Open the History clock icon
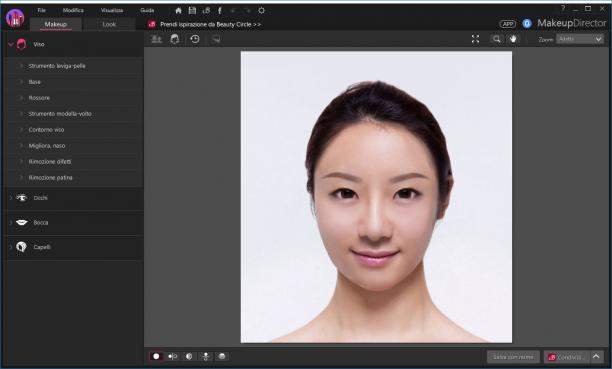This screenshot has height=369, width=612. (194, 39)
